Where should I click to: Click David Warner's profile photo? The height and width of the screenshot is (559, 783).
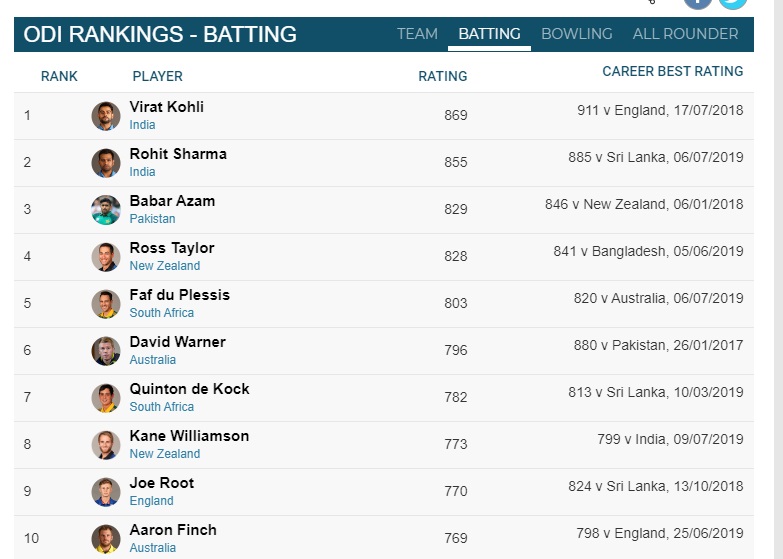tap(106, 351)
